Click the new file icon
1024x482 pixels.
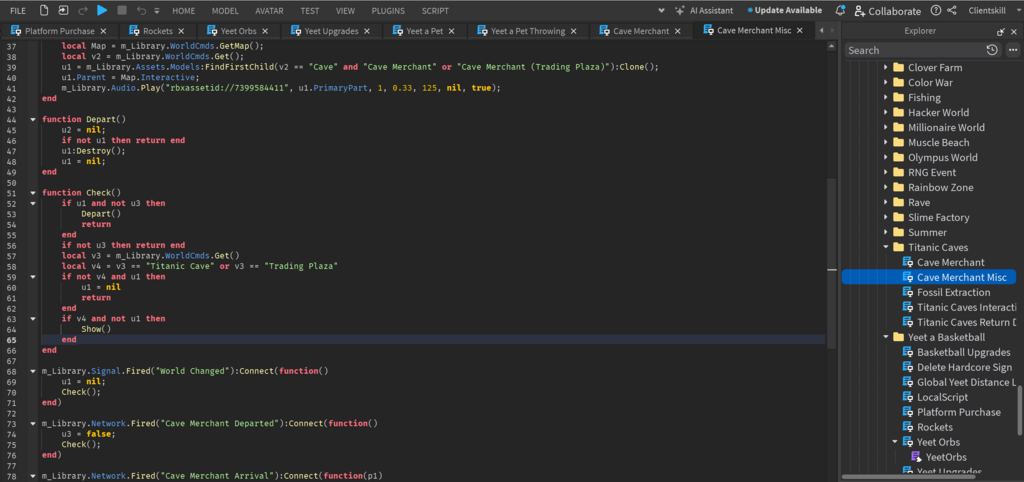pyautogui.click(x=44, y=10)
